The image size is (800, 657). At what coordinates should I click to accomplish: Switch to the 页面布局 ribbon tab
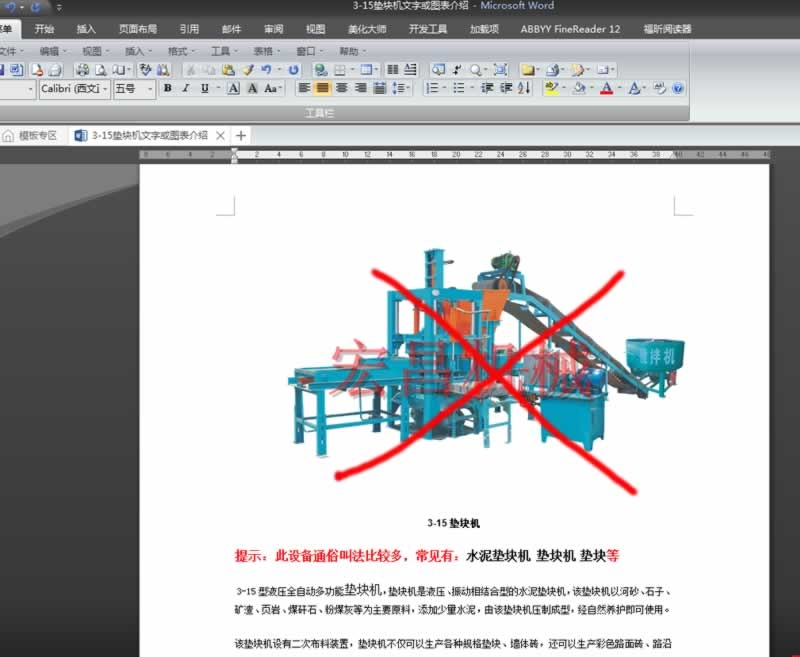click(x=137, y=29)
